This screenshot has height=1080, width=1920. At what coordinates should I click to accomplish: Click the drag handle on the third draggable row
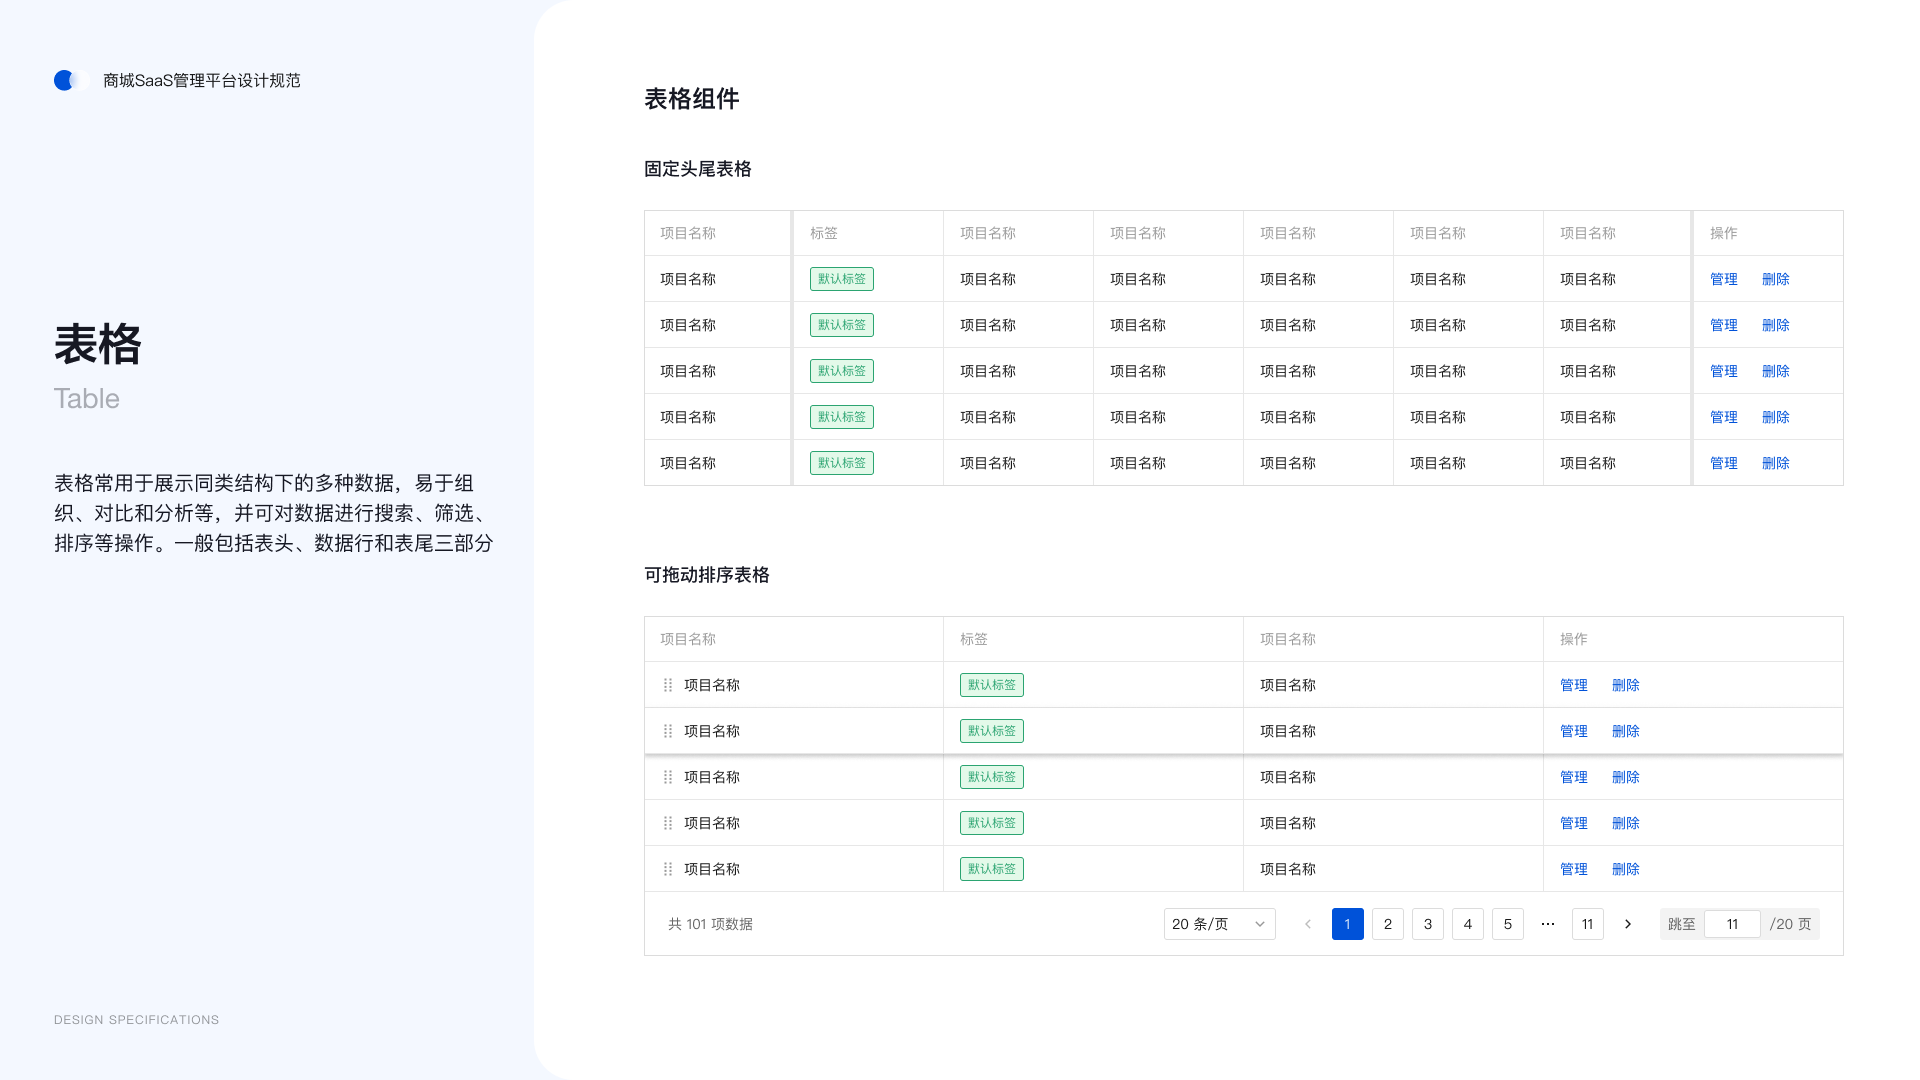tap(667, 777)
